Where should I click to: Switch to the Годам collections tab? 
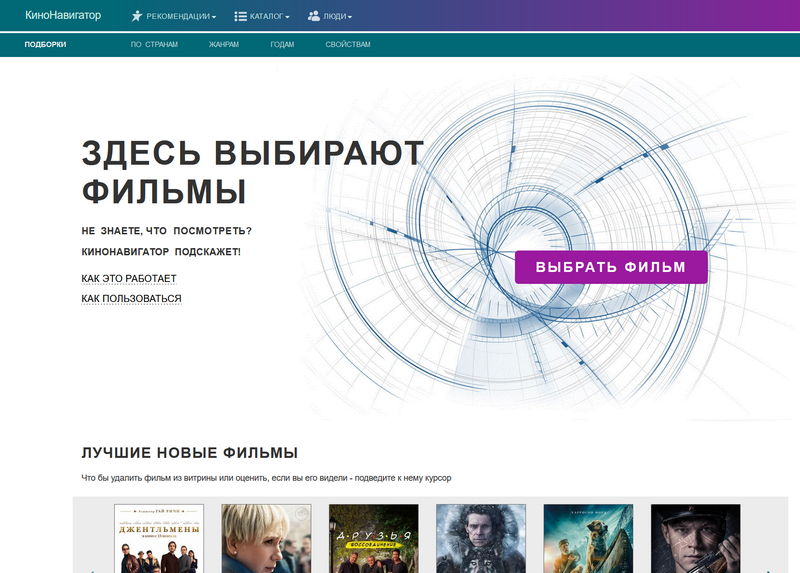point(282,45)
